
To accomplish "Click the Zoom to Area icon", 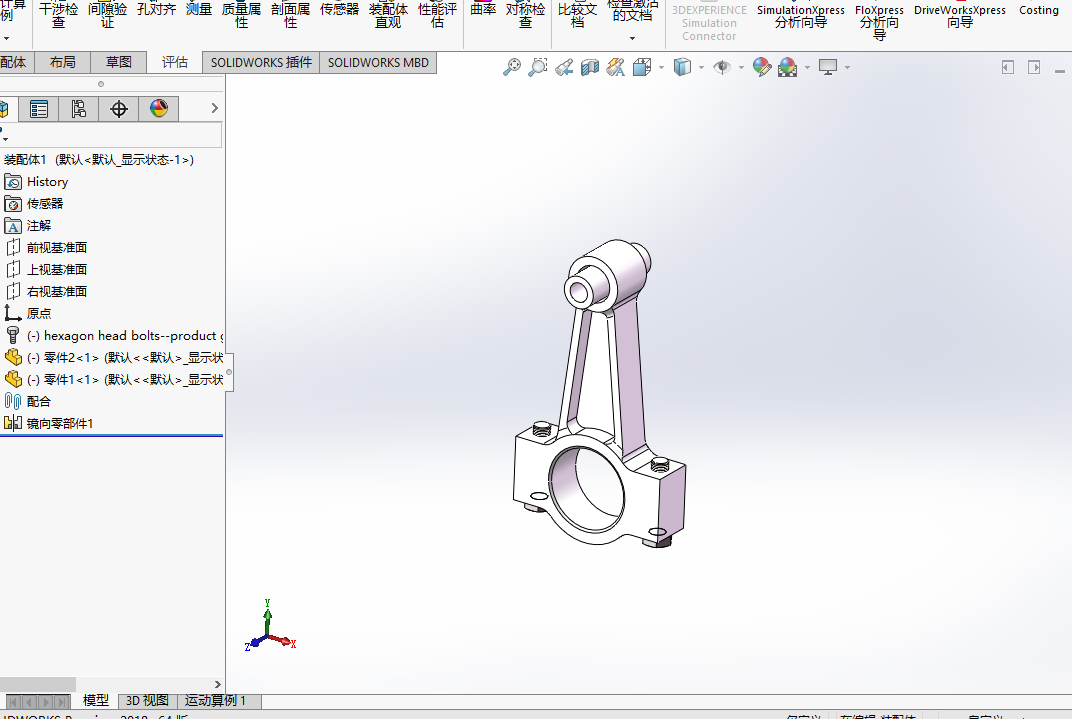I will (x=537, y=67).
